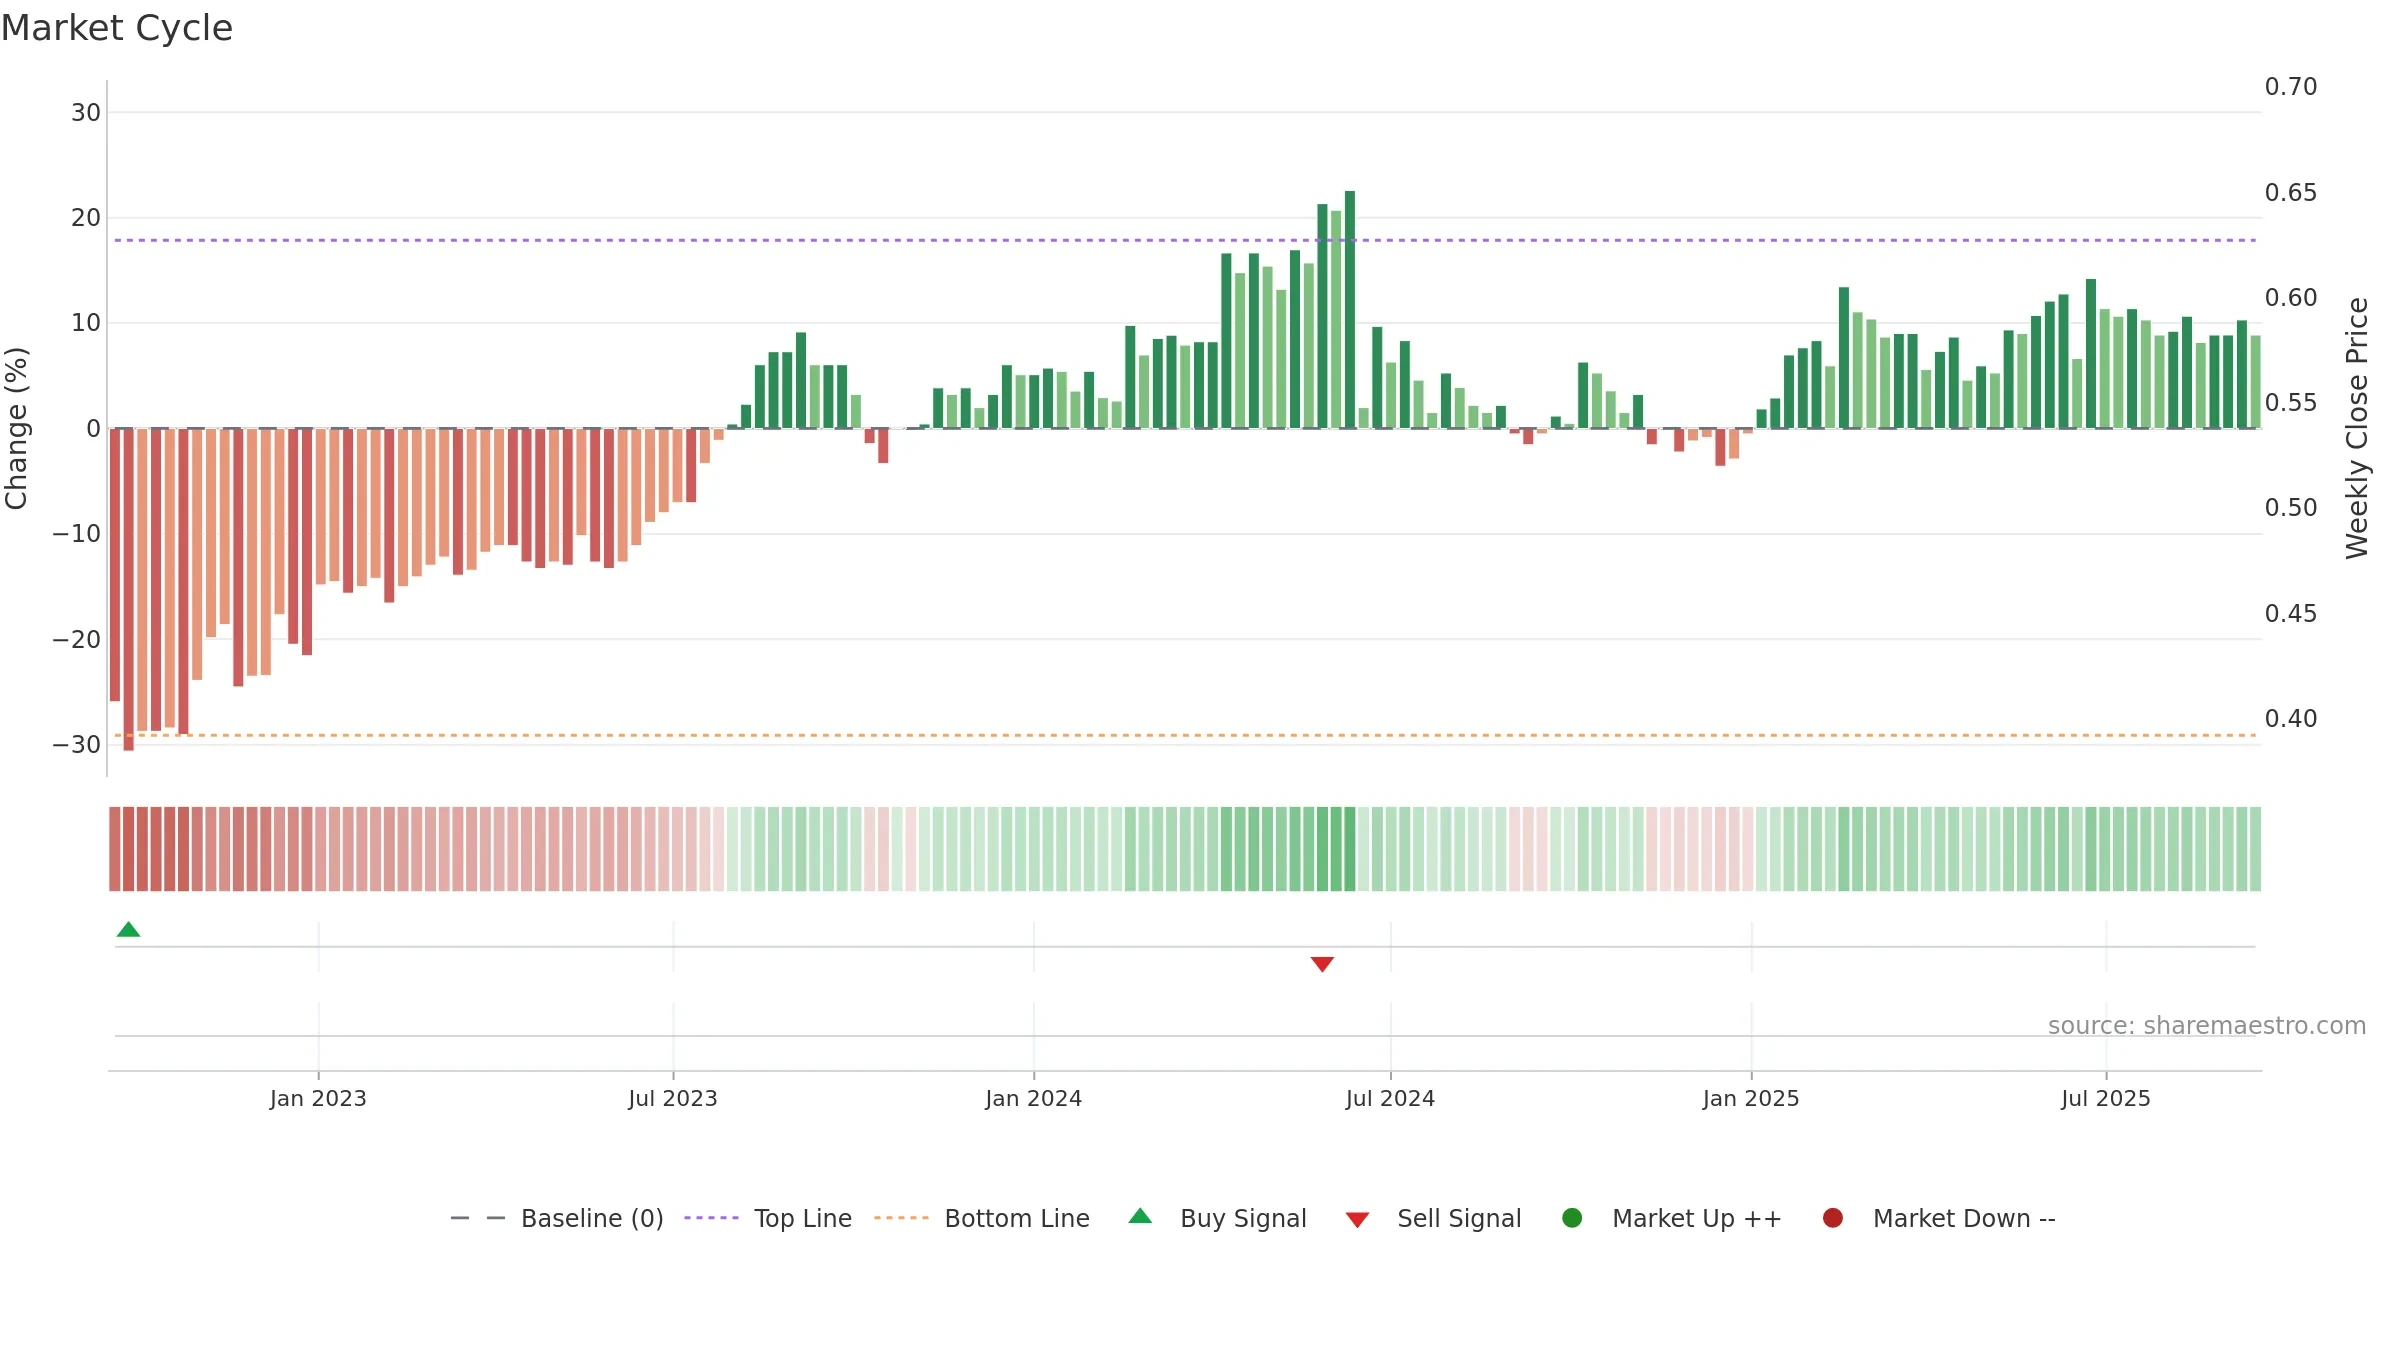This screenshot has width=2400, height=1350.
Task: Toggle the Baseline (0) legend entry
Action: pyautogui.click(x=557, y=1218)
